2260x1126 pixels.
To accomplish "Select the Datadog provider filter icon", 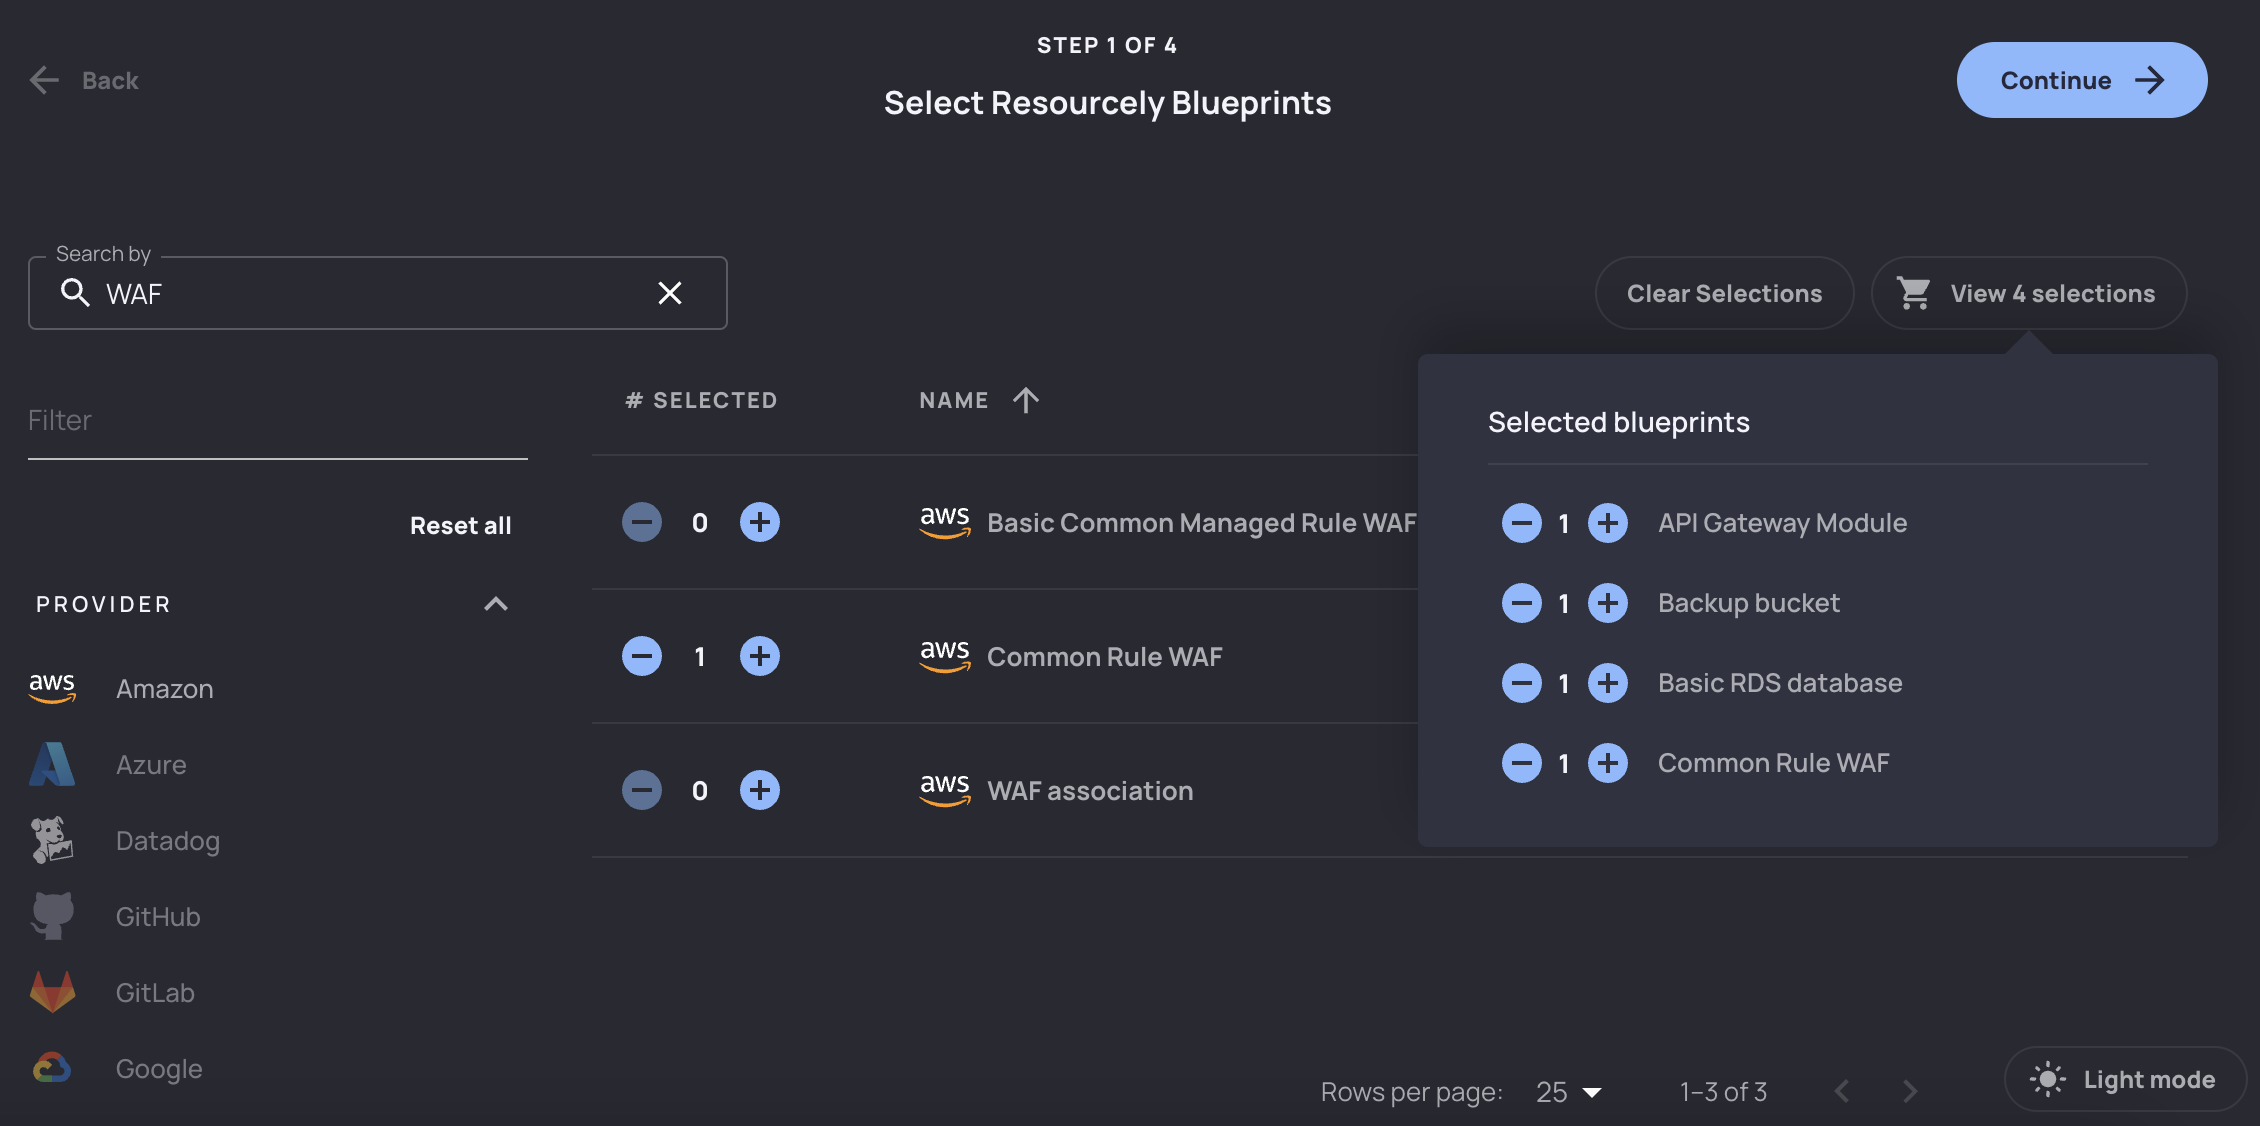I will pos(52,840).
